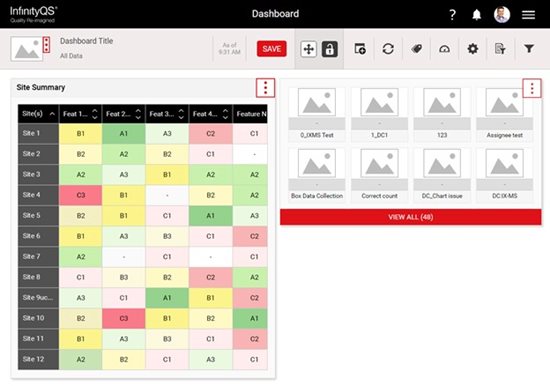The image size is (550, 386).
Task: Open the data collection tile options menu
Action: [x=532, y=88]
